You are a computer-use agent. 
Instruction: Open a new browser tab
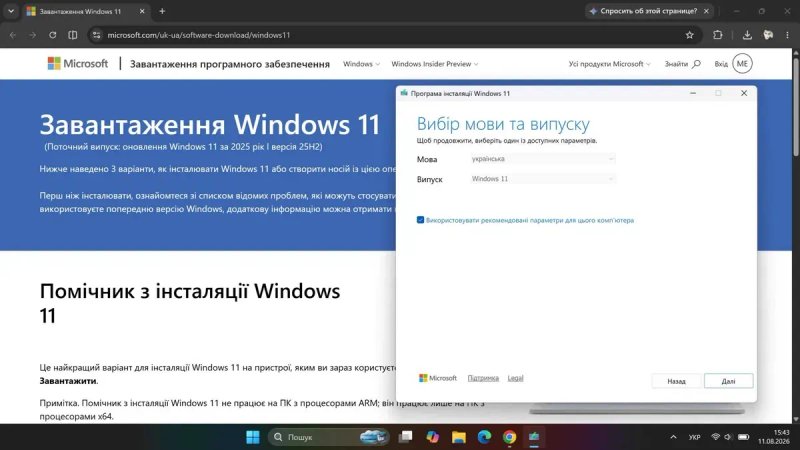[162, 11]
